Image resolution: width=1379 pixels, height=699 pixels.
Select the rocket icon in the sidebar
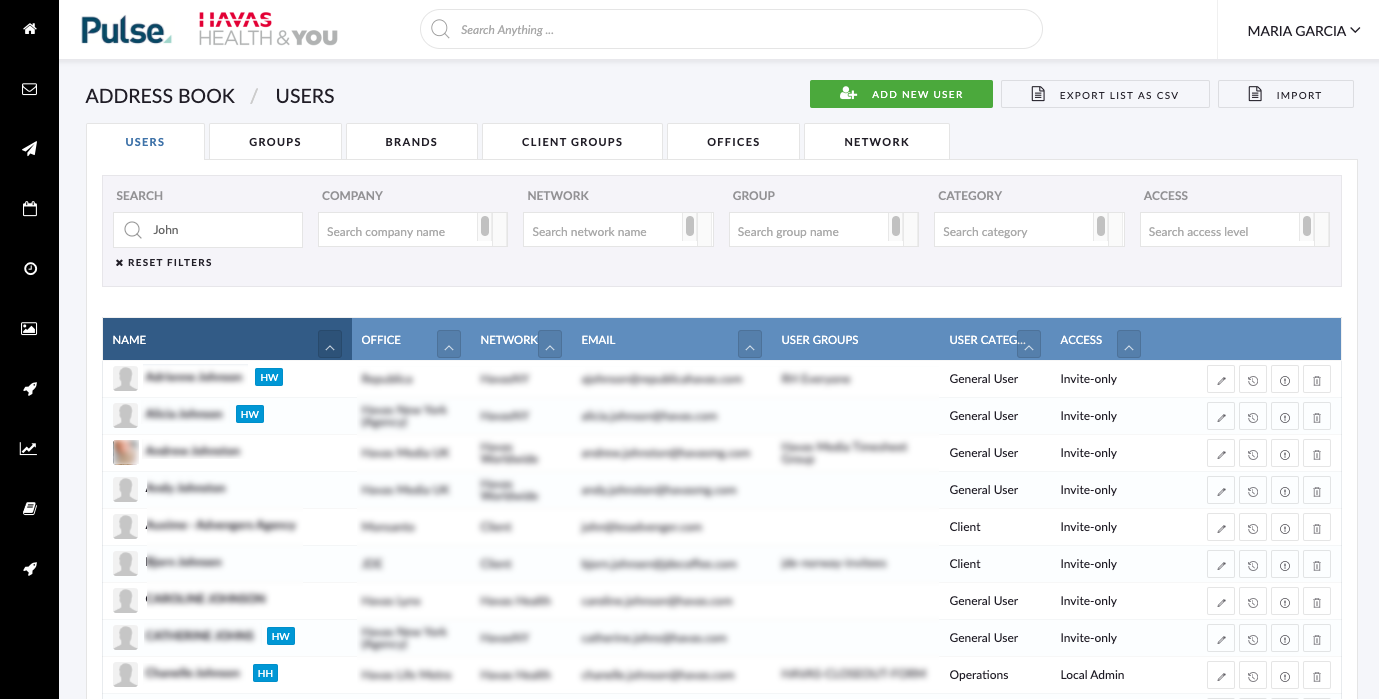[x=29, y=388]
